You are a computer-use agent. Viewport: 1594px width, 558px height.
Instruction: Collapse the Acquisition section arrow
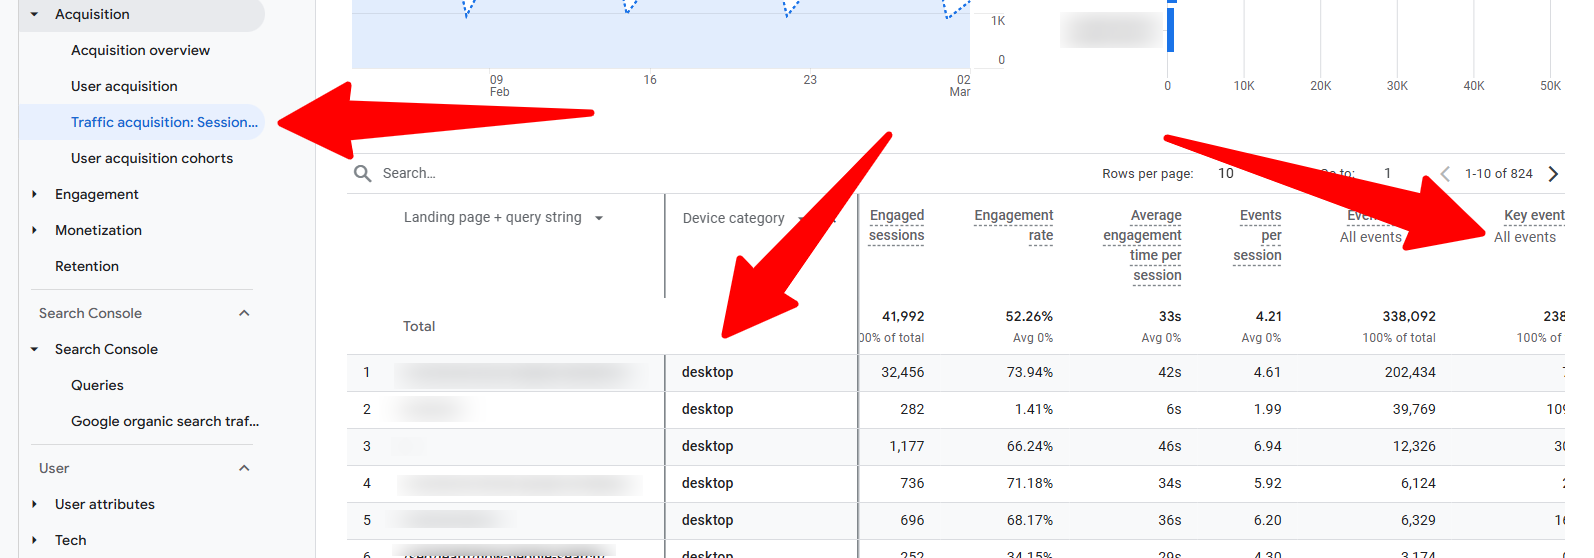coord(35,14)
